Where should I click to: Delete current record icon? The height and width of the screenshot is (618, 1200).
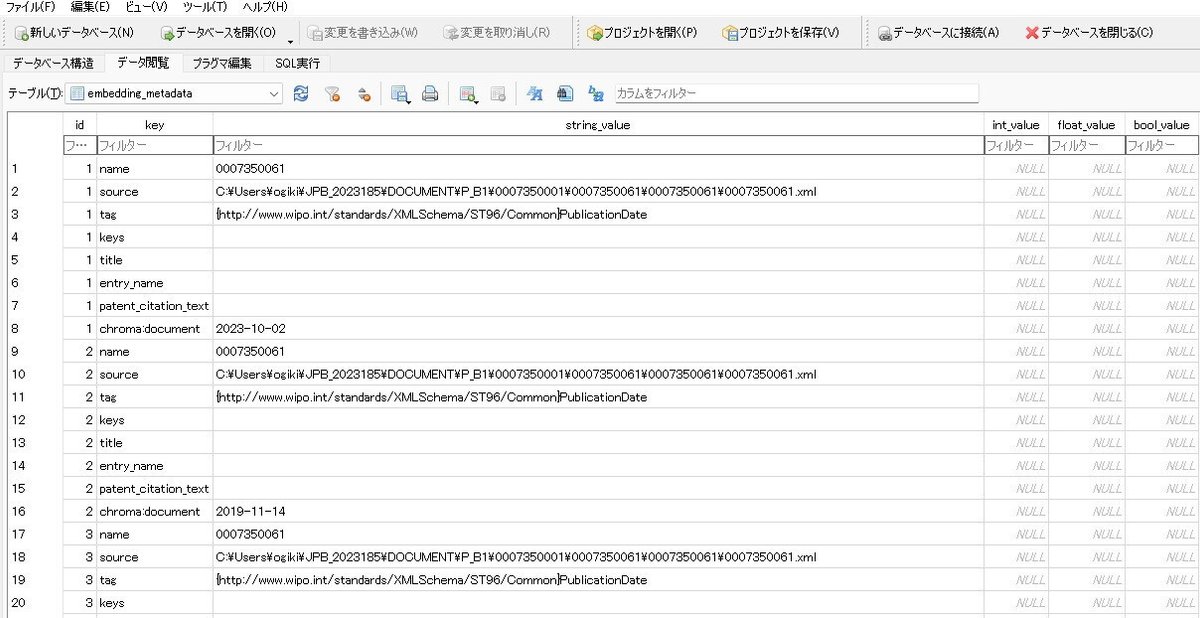(498, 93)
